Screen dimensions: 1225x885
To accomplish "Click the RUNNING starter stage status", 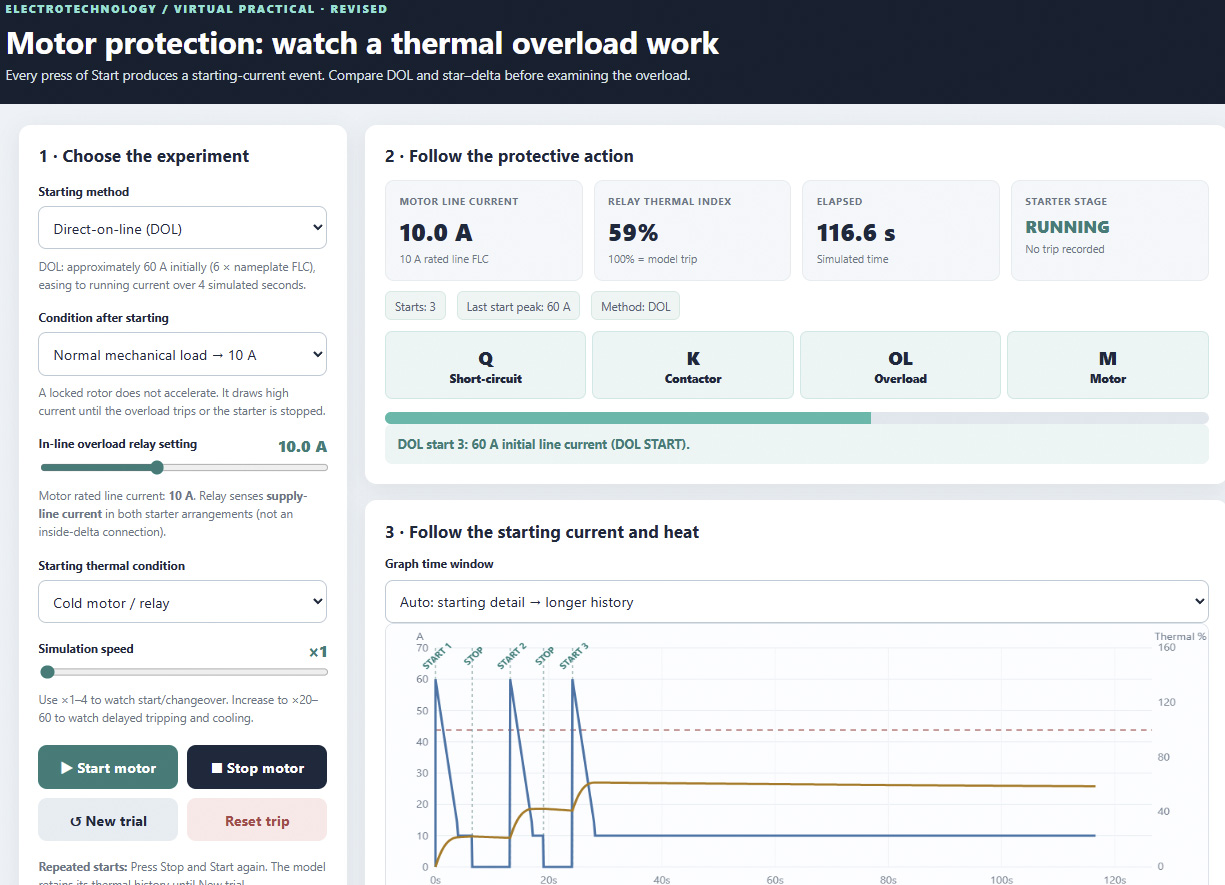I will [1068, 227].
